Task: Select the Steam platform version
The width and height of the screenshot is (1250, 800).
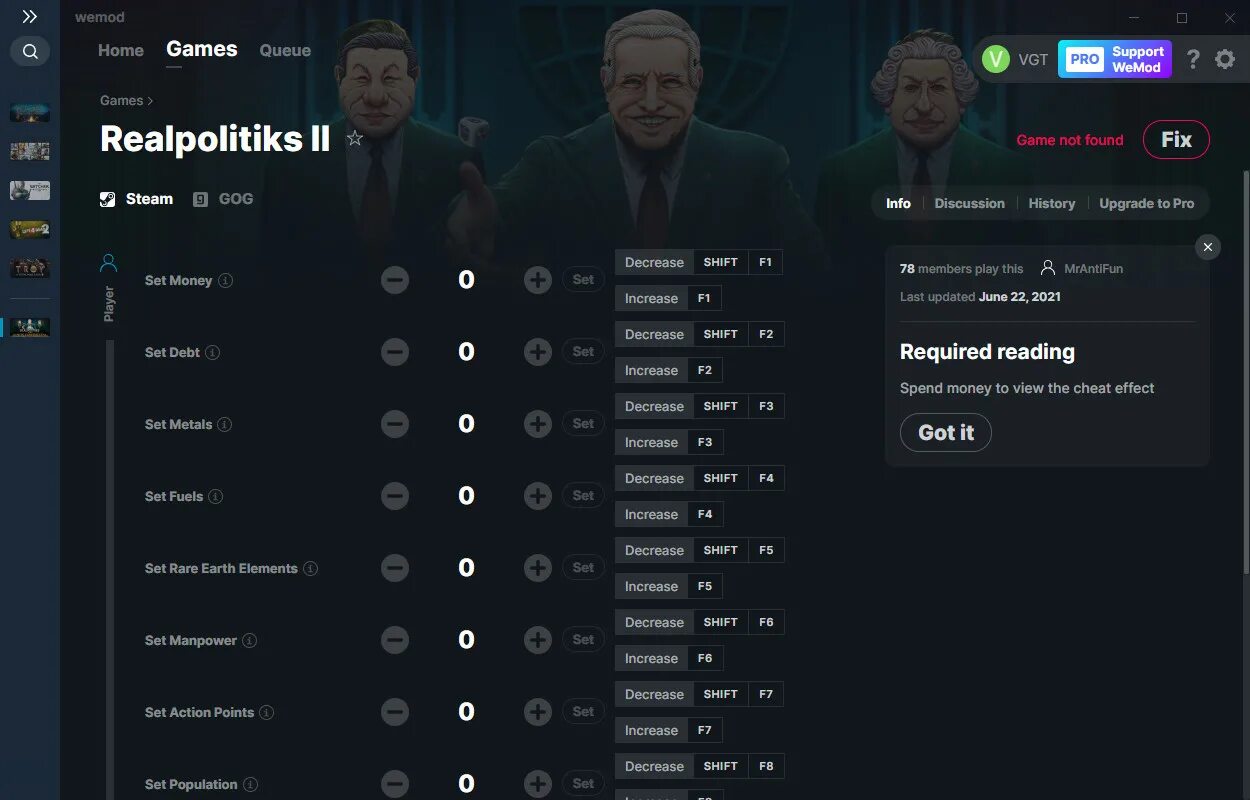Action: pos(136,199)
